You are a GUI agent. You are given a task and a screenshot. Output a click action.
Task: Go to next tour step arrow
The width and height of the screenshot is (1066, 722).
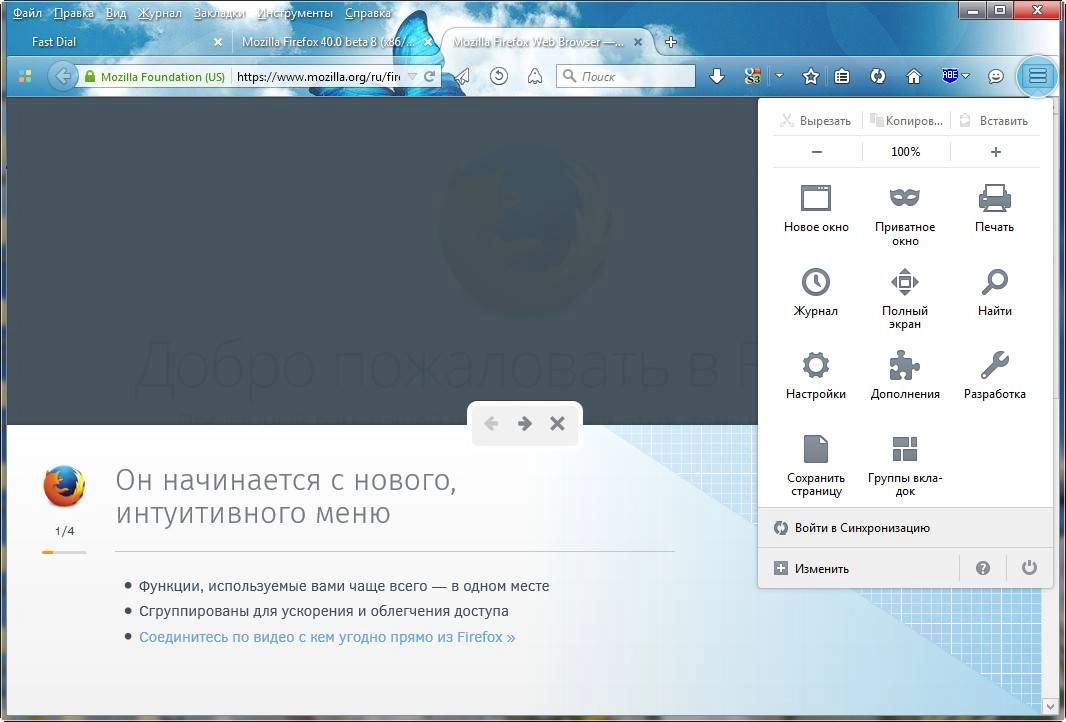[x=524, y=424]
